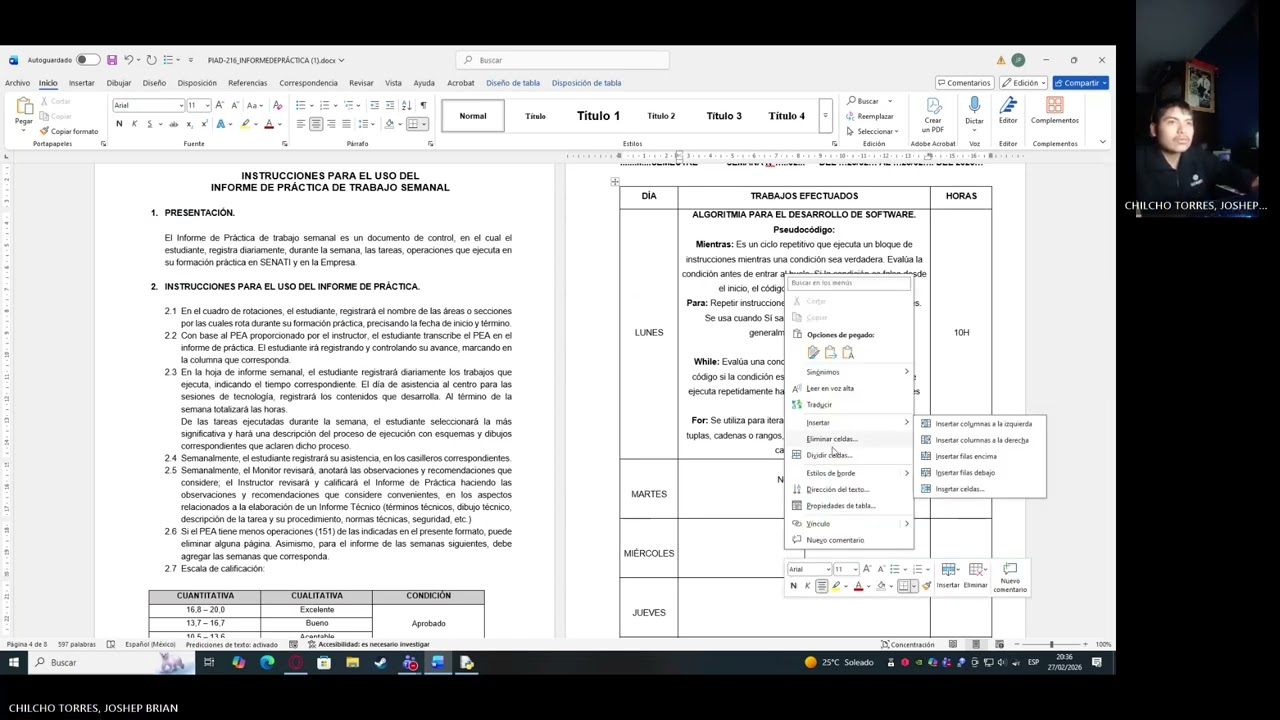Toggle underline S in ribbon
This screenshot has width=1280, height=720.
149,124
